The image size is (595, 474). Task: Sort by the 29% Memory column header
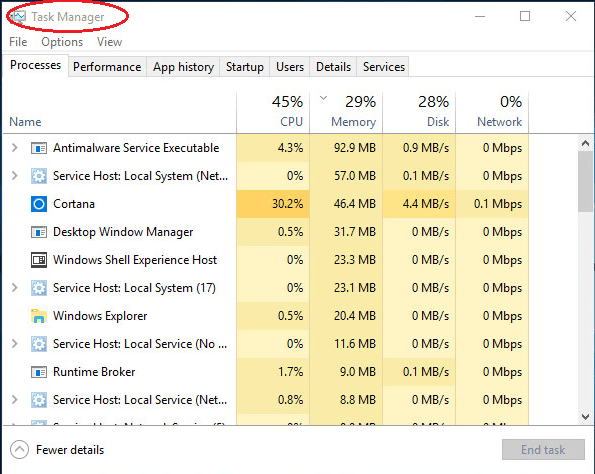point(346,113)
